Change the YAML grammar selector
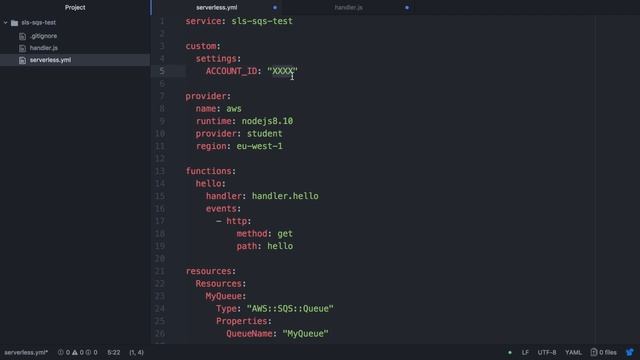 (x=573, y=352)
